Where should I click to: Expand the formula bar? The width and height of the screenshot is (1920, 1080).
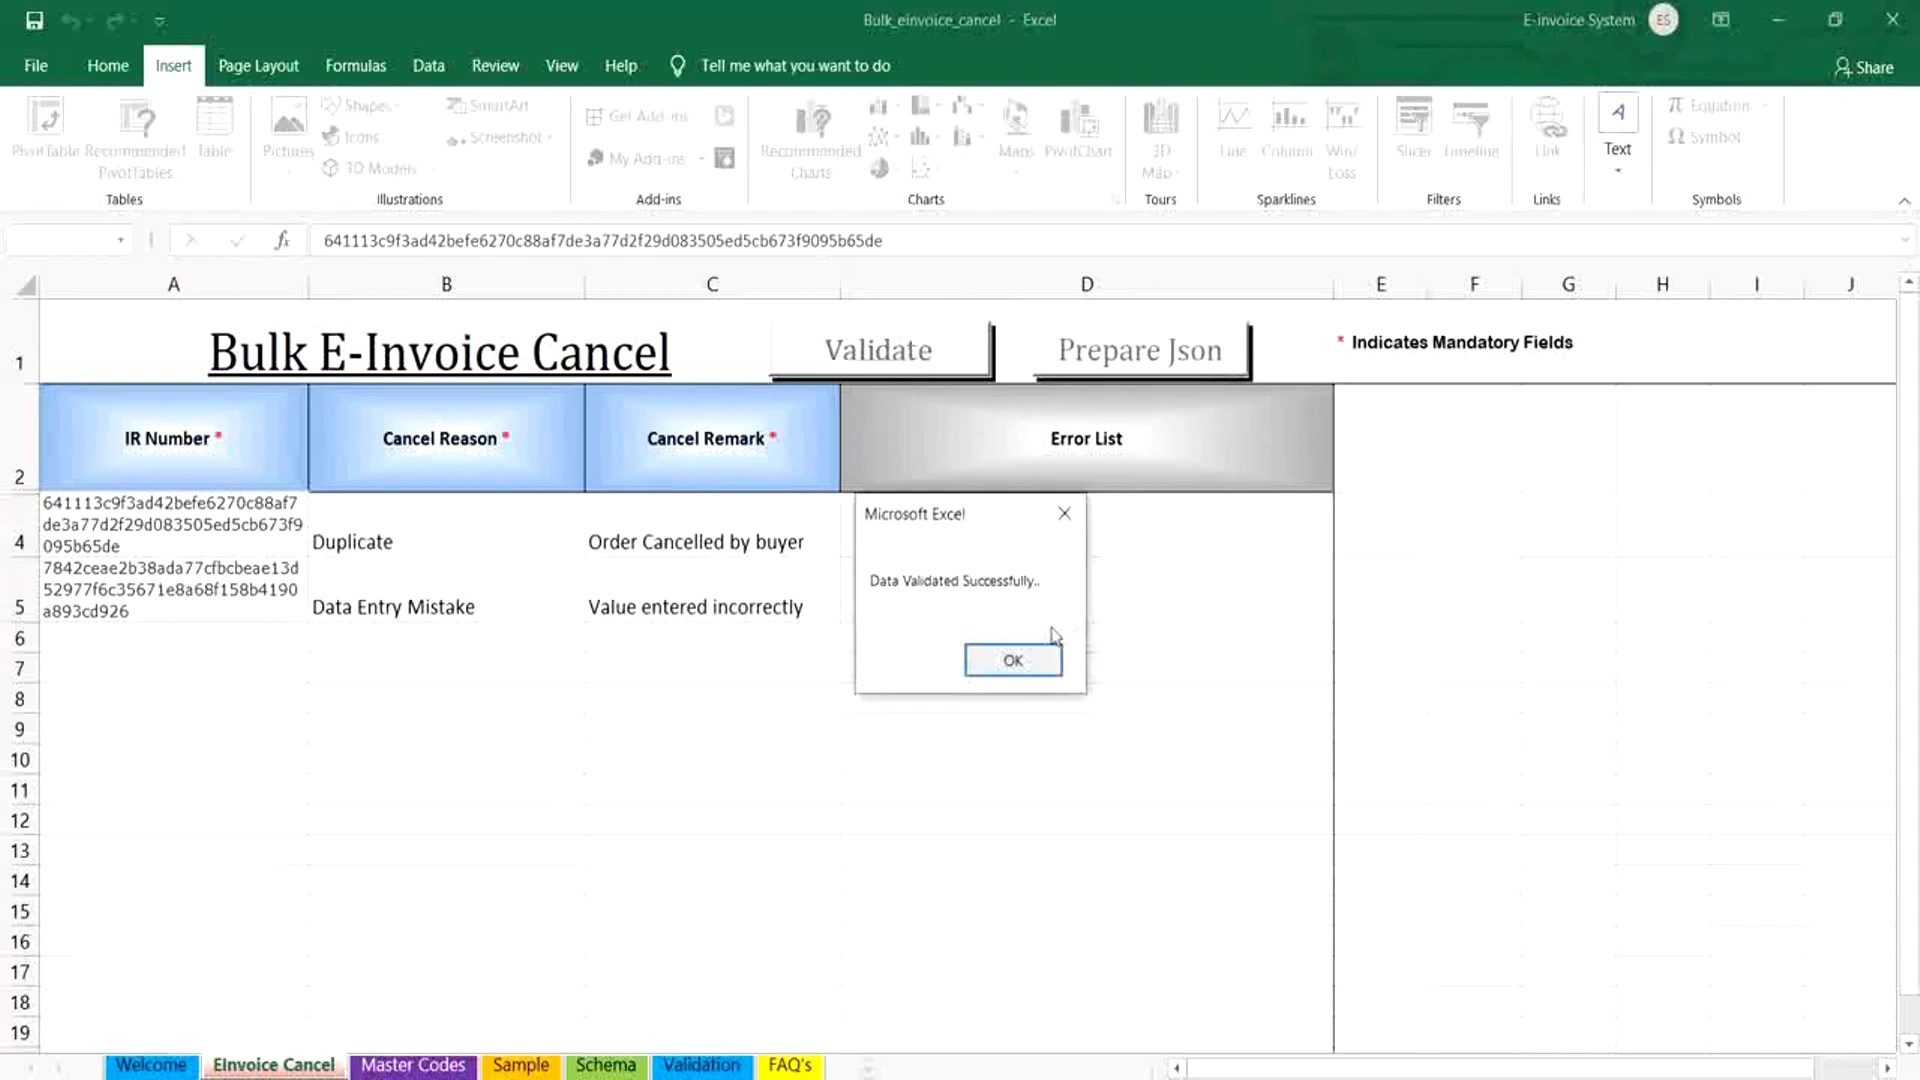coord(1904,240)
